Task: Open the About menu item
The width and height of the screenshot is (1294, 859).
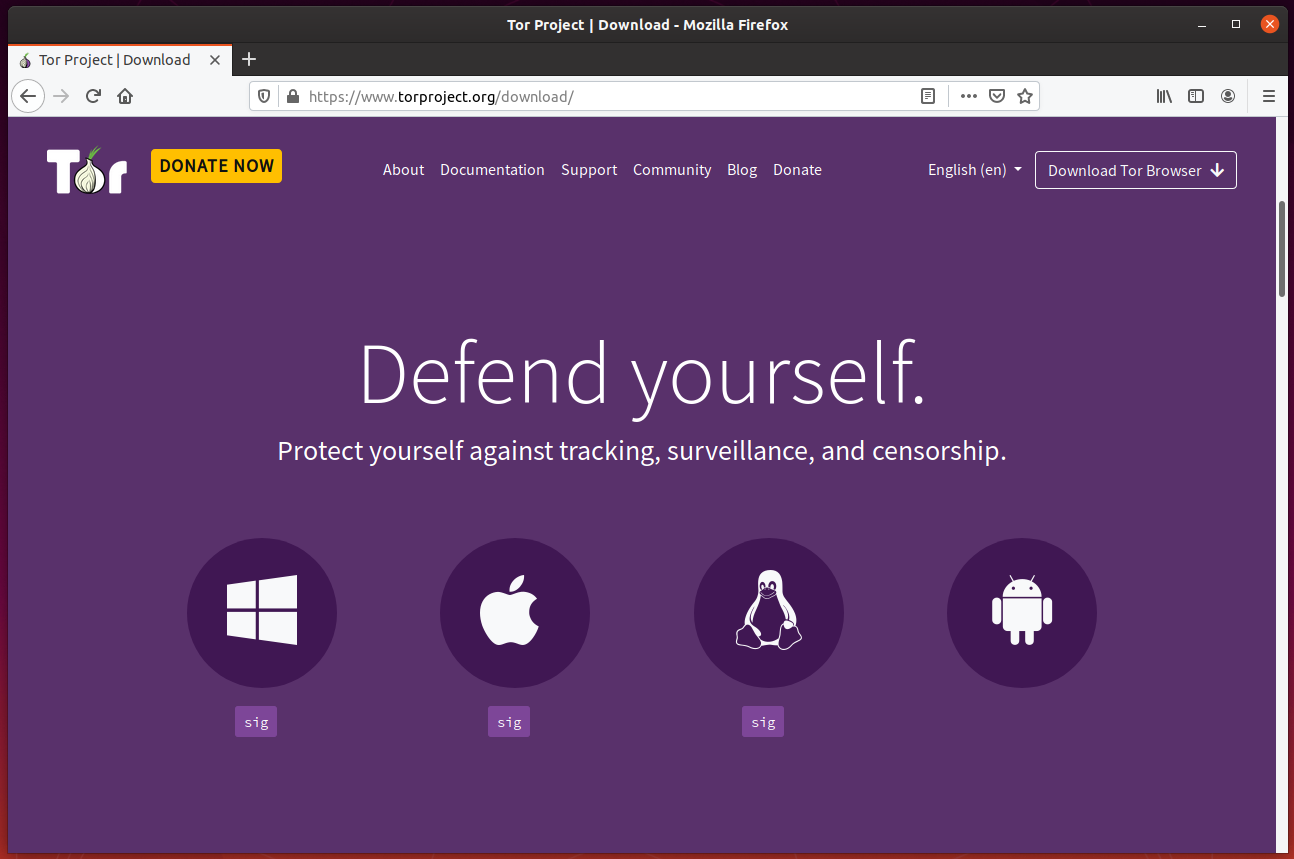Action: click(x=403, y=170)
